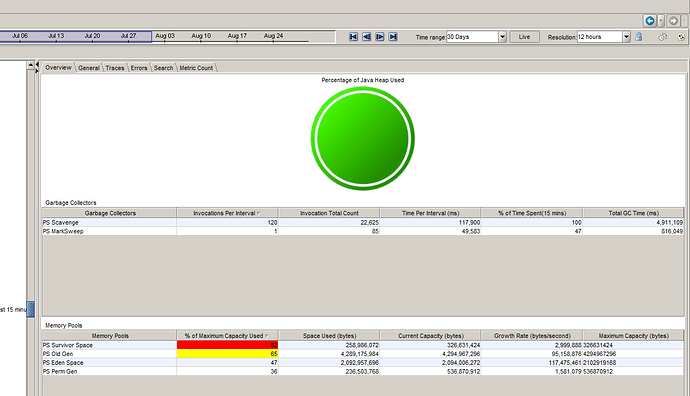This screenshot has width=690, height=396.
Task: Sort by Invocations Per Interval column
Action: 227,213
